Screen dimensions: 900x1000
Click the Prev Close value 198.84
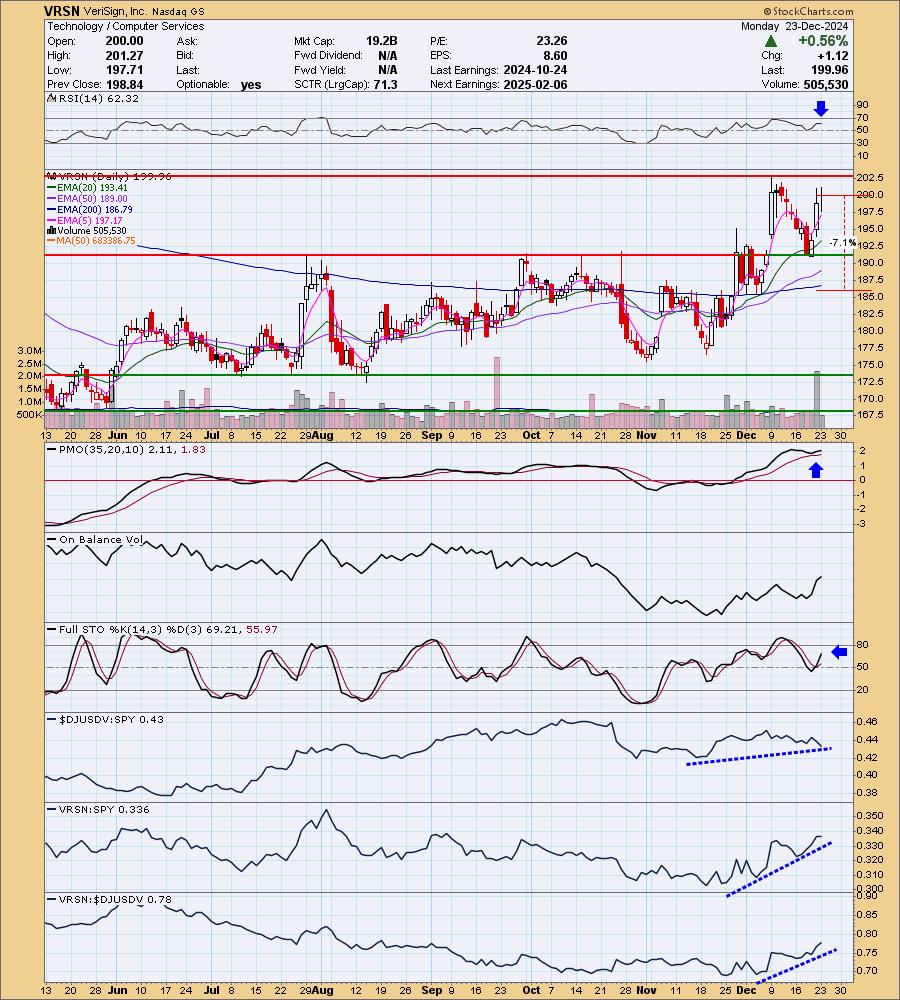pyautogui.click(x=124, y=85)
